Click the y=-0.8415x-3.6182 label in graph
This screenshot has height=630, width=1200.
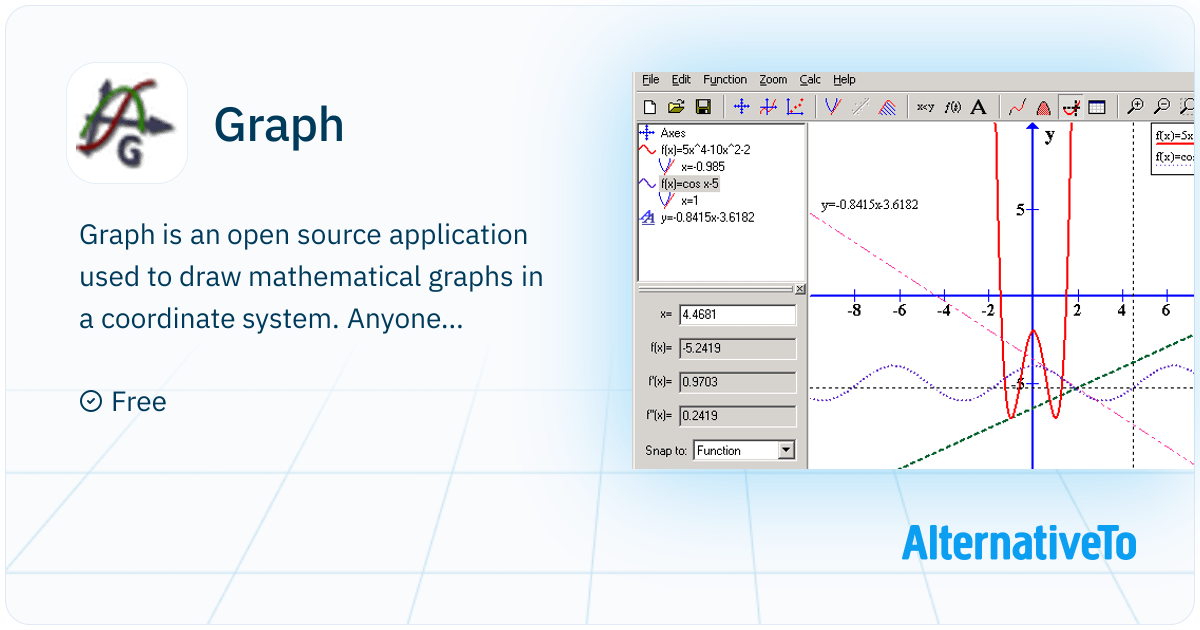tap(869, 205)
